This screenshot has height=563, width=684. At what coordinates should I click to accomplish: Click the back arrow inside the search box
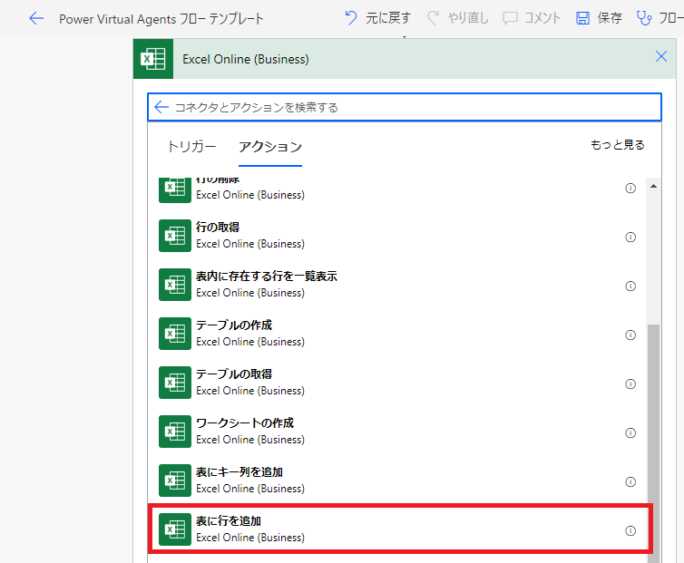[x=162, y=107]
